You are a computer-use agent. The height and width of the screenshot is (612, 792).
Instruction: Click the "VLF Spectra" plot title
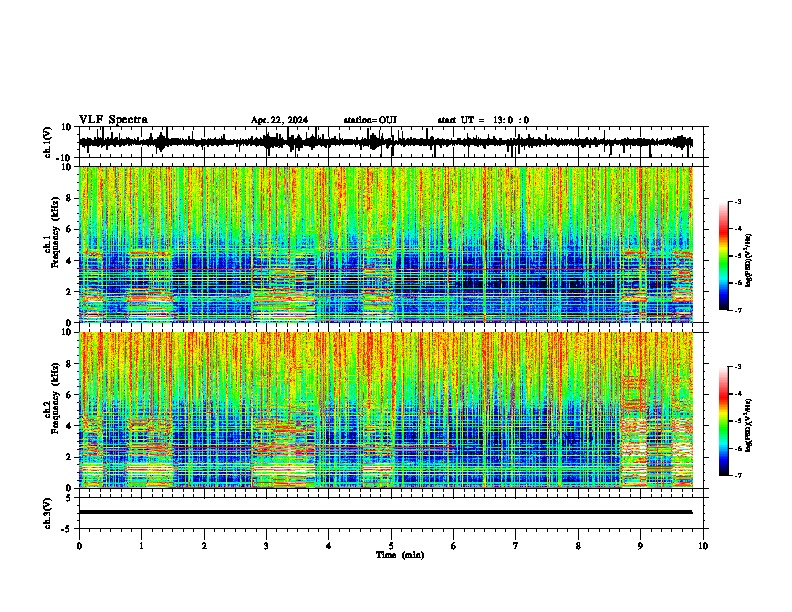click(113, 120)
